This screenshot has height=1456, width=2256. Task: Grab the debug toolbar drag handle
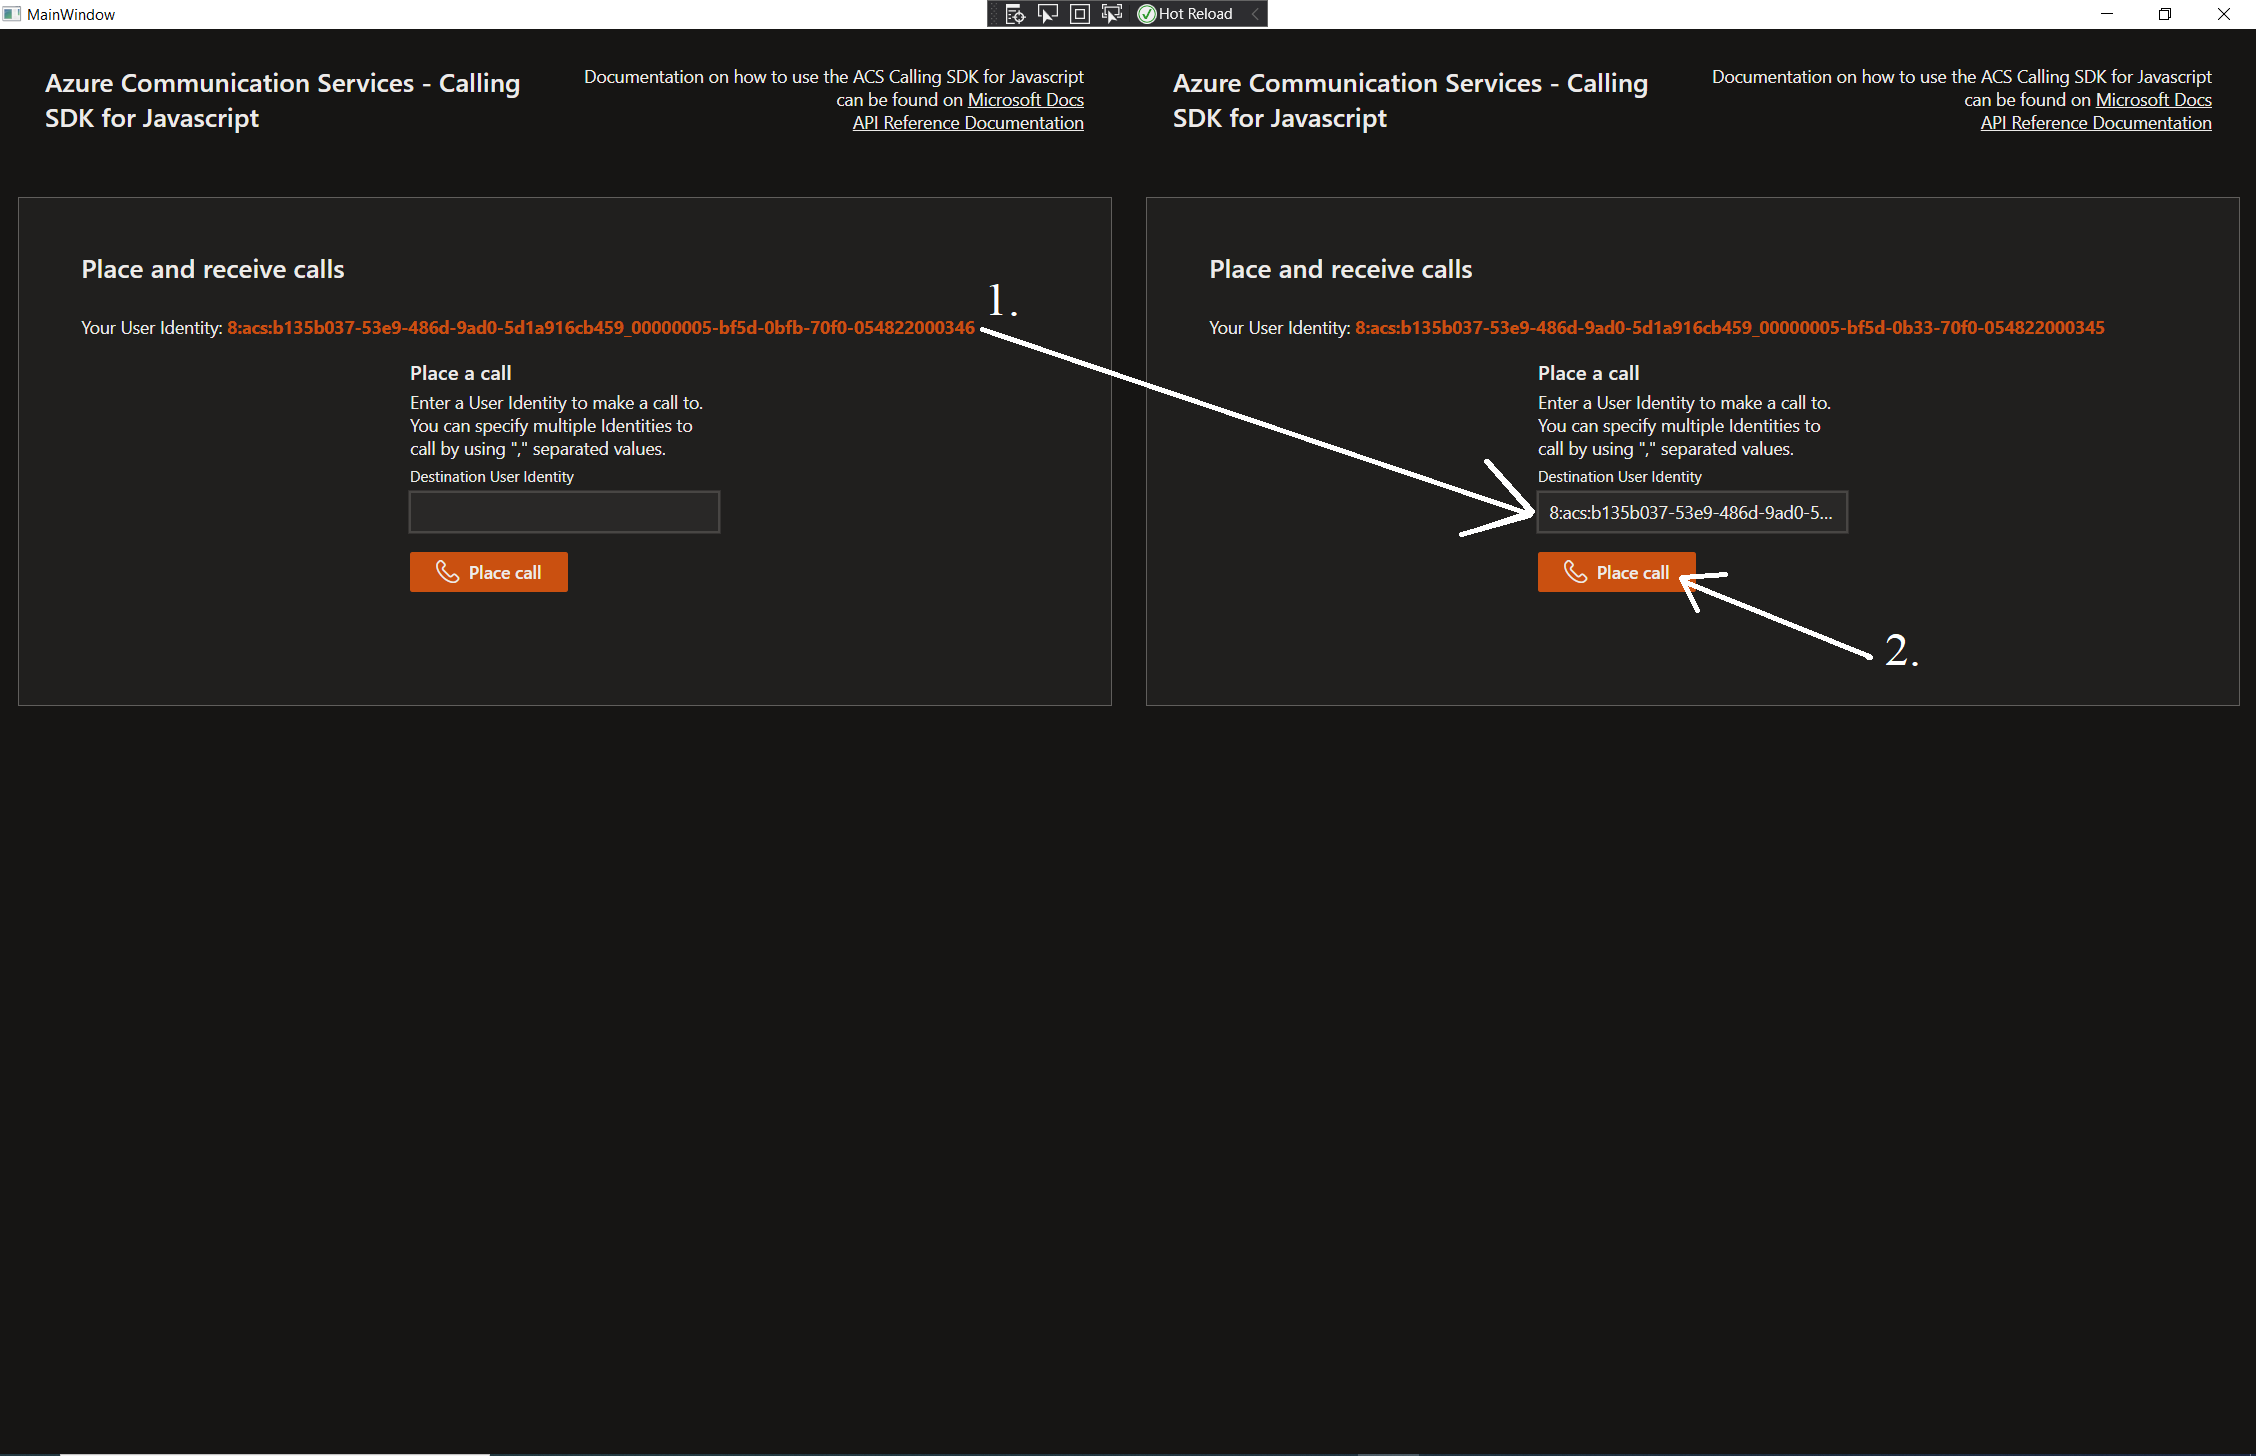[x=993, y=14]
